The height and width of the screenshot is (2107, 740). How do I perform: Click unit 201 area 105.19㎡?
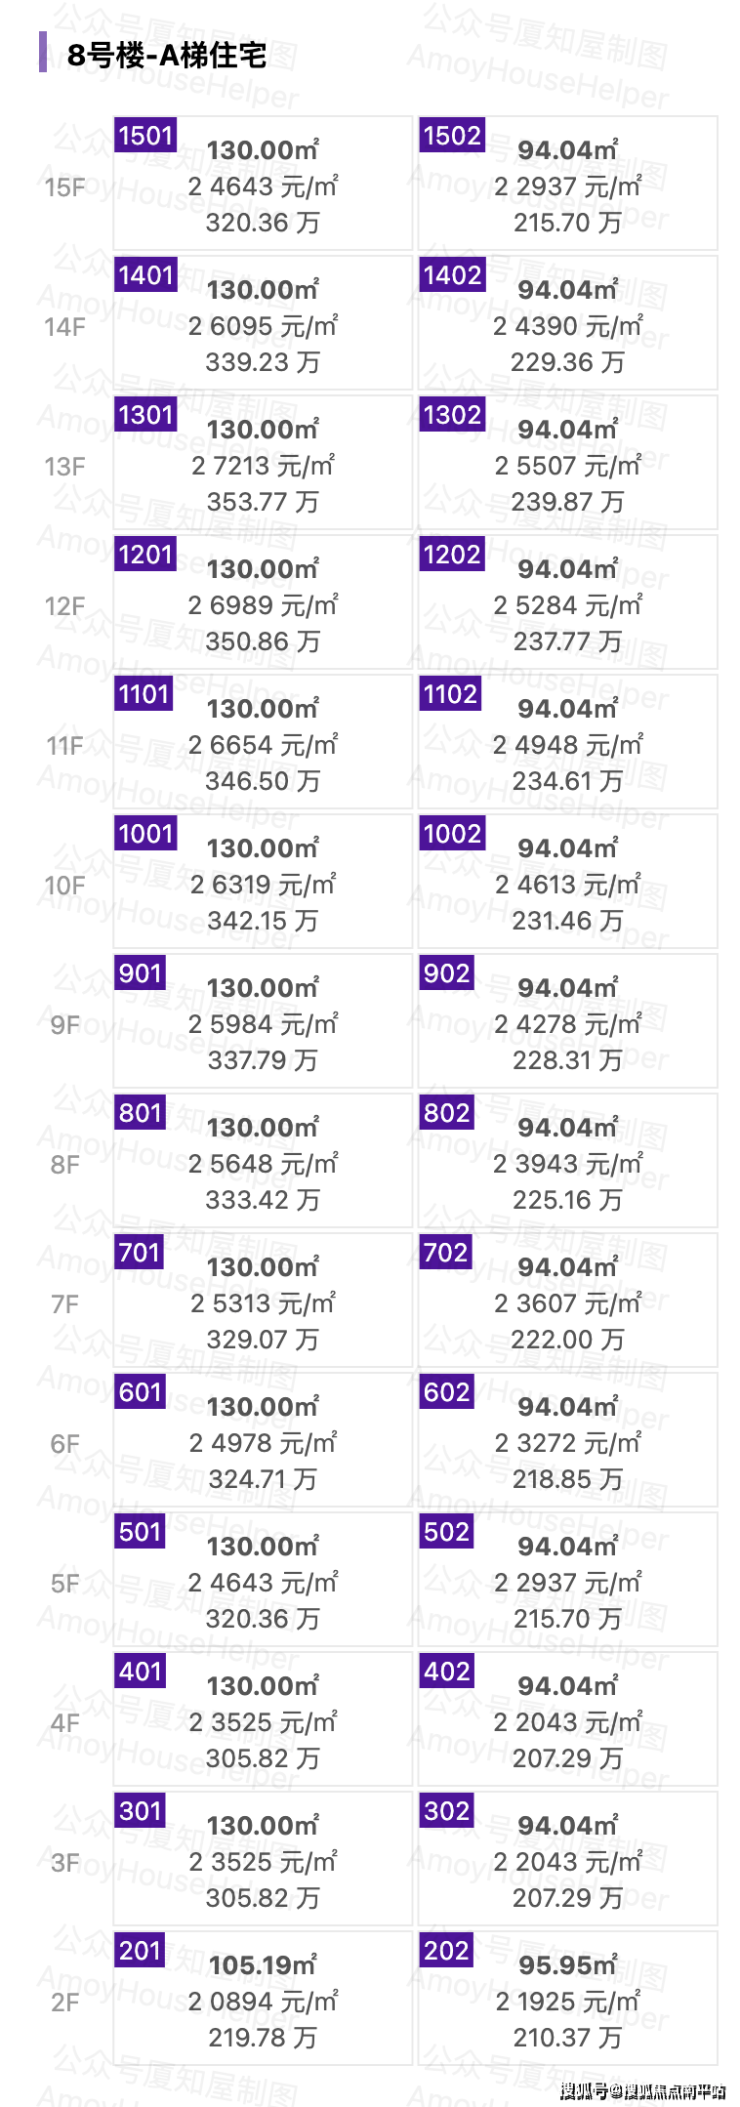pyautogui.click(x=263, y=1966)
